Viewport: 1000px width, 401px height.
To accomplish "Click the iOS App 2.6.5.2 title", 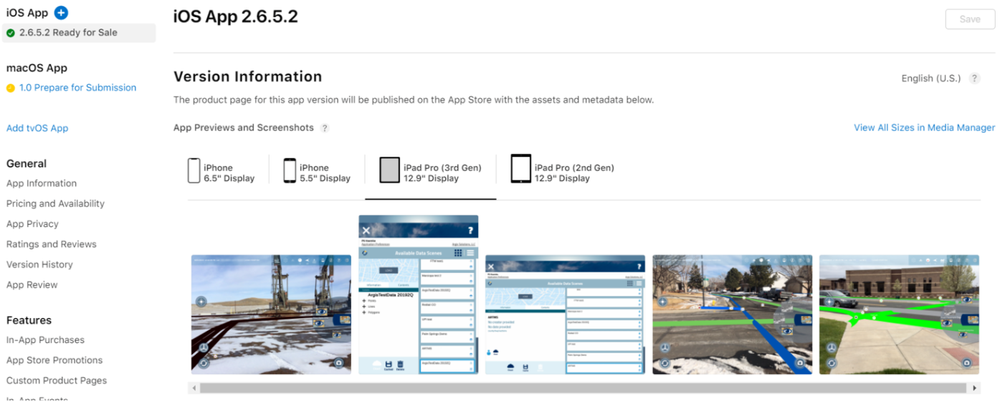I will point(236,17).
